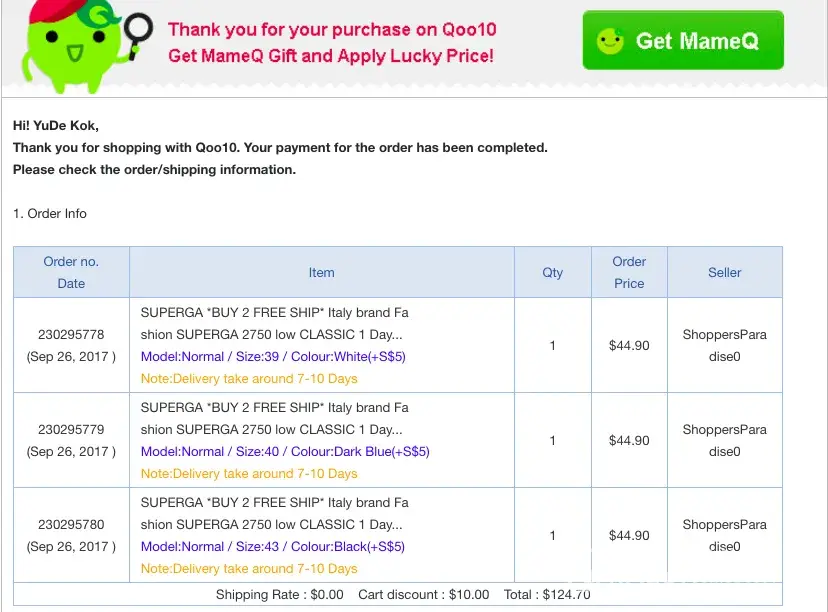Select the SUPERGA item title for Size 39
Screen dimensions: 828x612
[x=274, y=323]
